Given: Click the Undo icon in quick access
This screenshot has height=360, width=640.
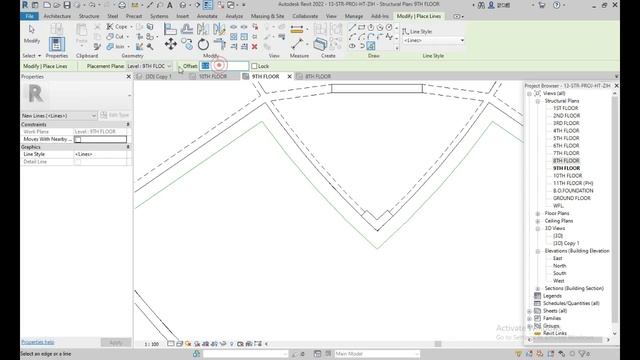Looking at the screenshot, I should point(92,5).
